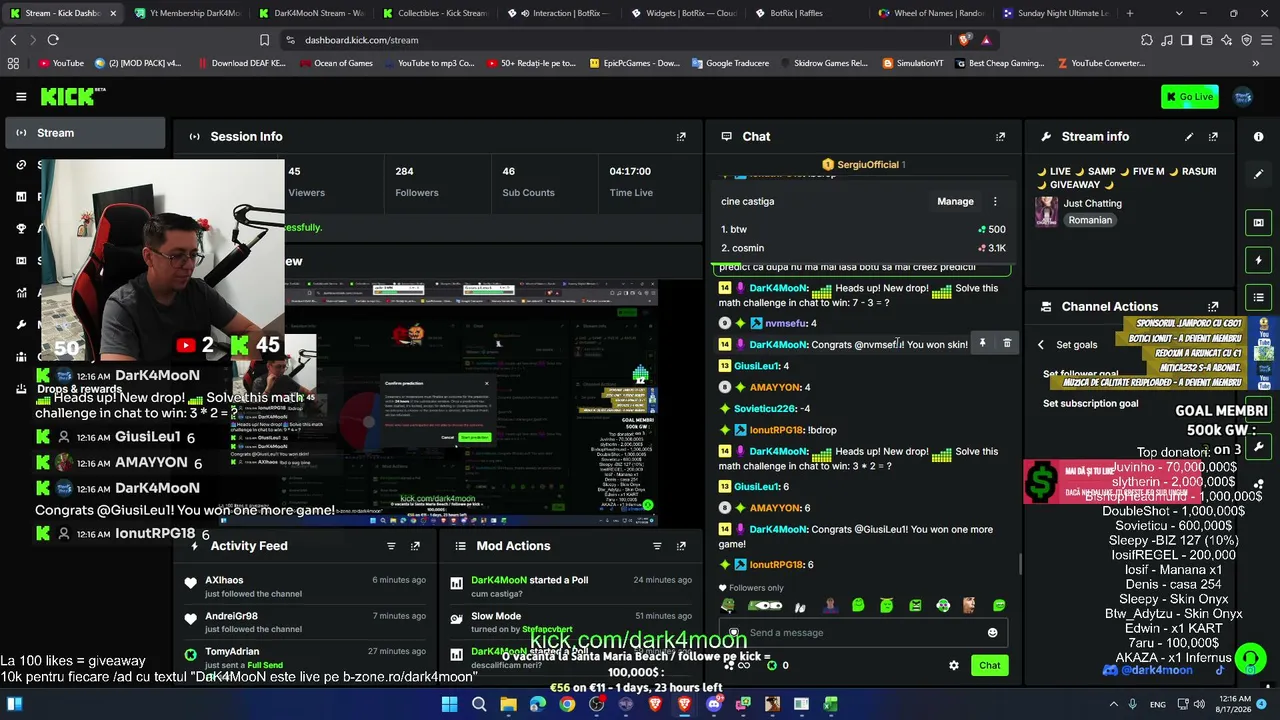Open the Brave shields icon

964,40
